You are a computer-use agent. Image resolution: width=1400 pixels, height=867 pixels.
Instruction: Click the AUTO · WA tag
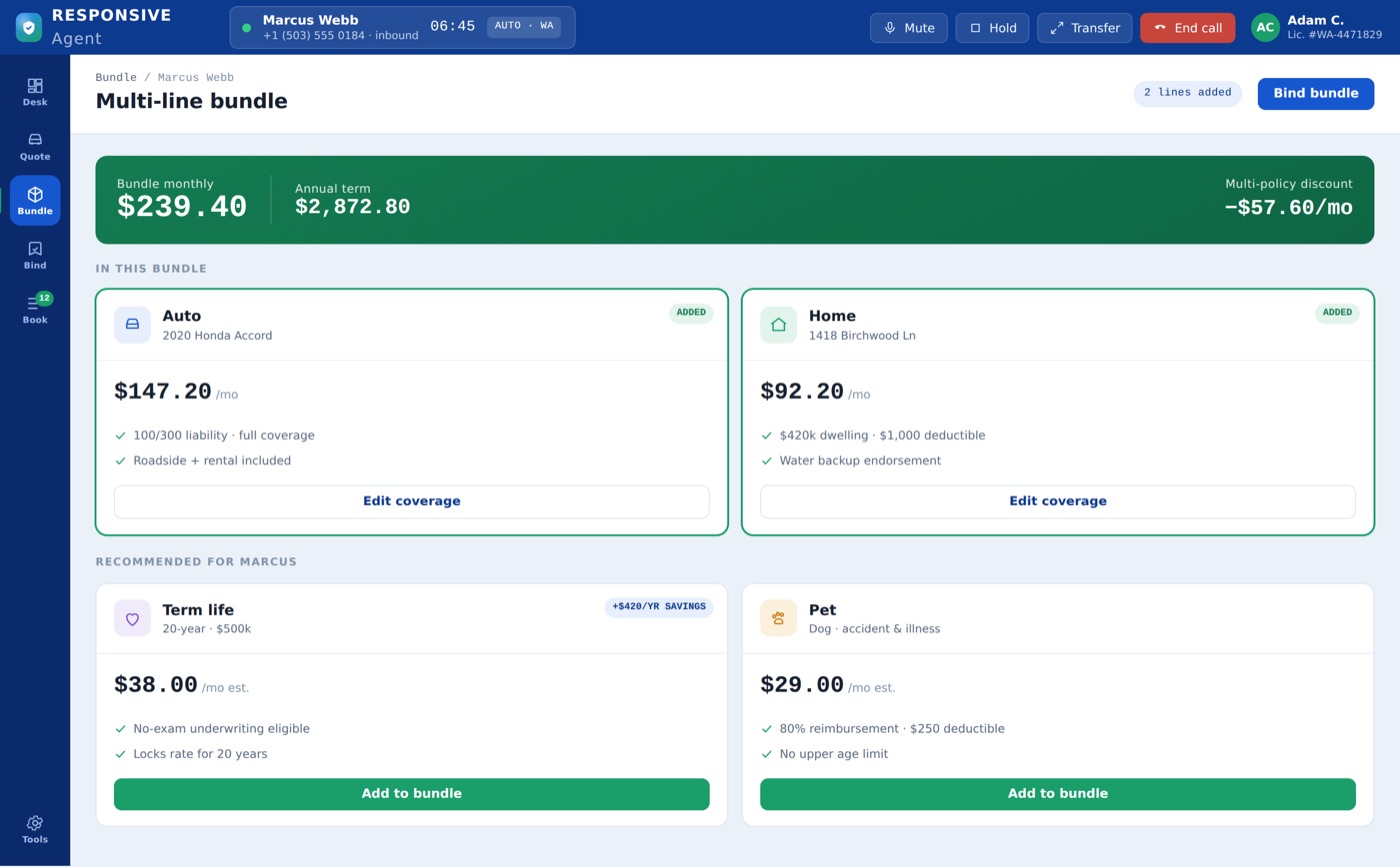(523, 26)
